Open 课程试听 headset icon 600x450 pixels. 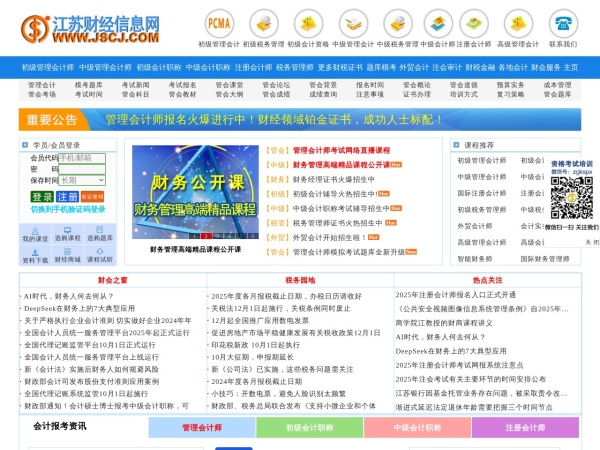coord(99,251)
